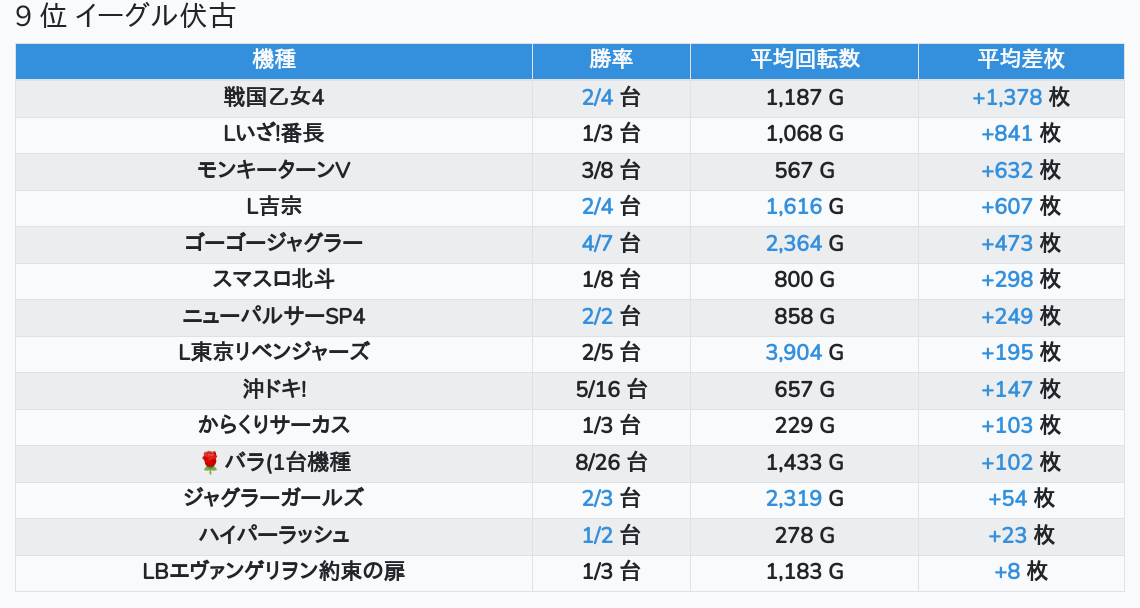The height and width of the screenshot is (608, 1140).
Task: Click the 平均回転数 column header
Action: click(804, 60)
